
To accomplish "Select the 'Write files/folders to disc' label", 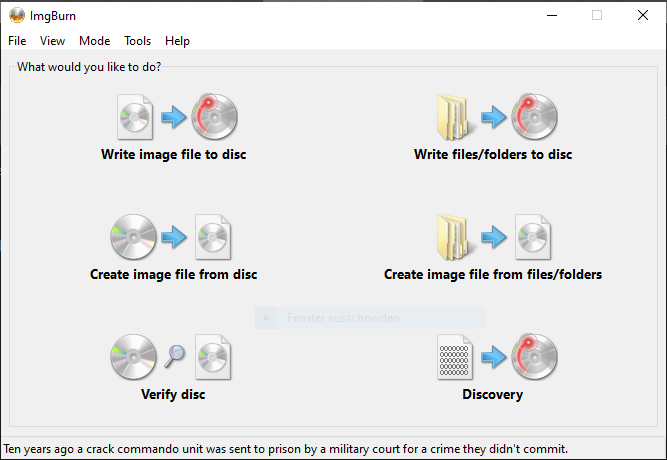I will pyautogui.click(x=493, y=154).
